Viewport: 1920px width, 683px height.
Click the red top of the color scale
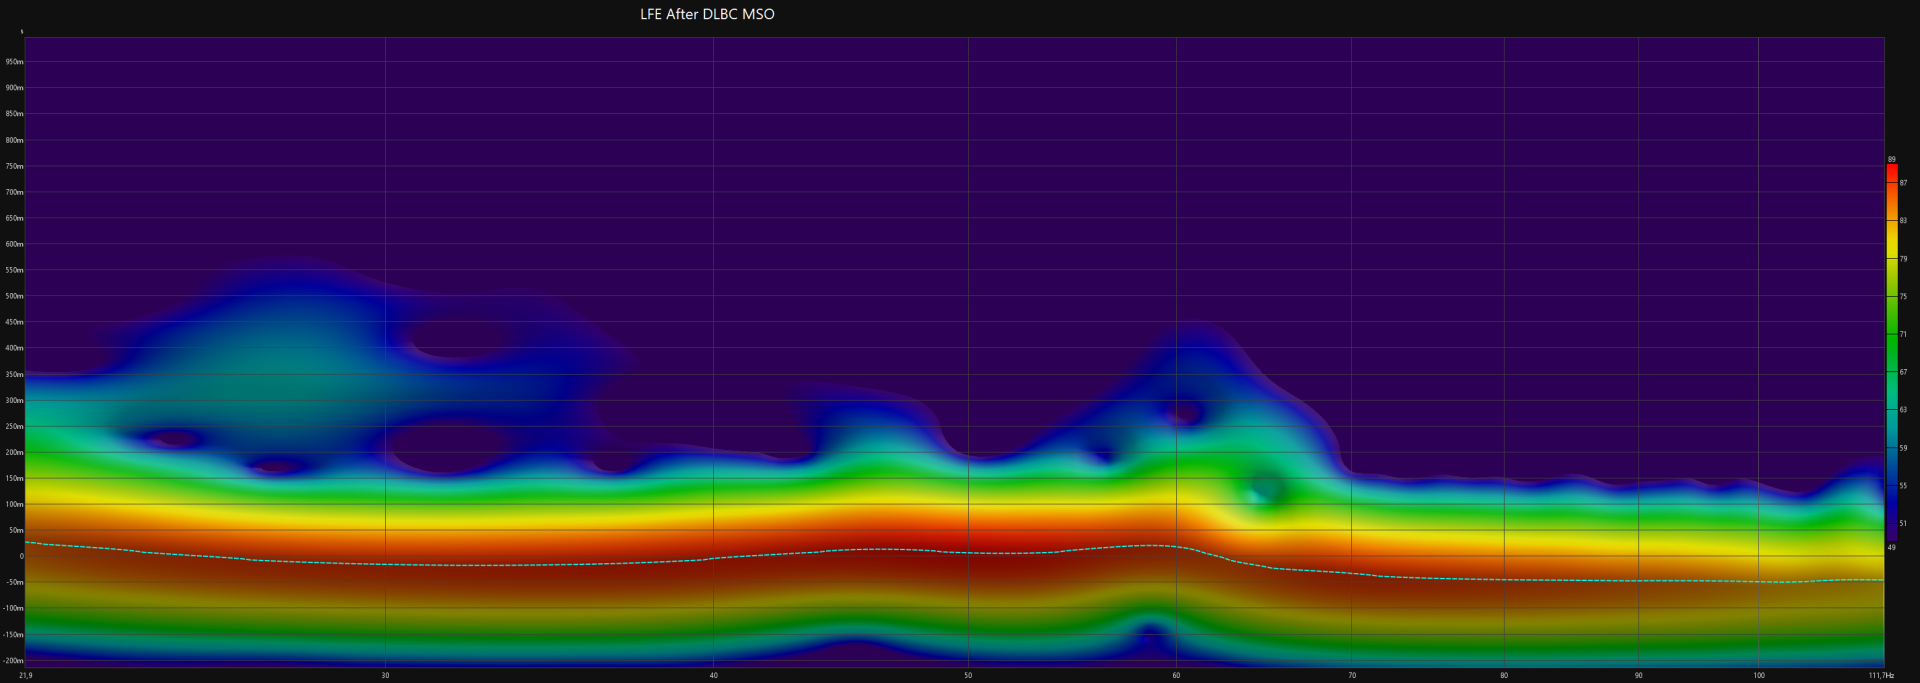click(1891, 172)
